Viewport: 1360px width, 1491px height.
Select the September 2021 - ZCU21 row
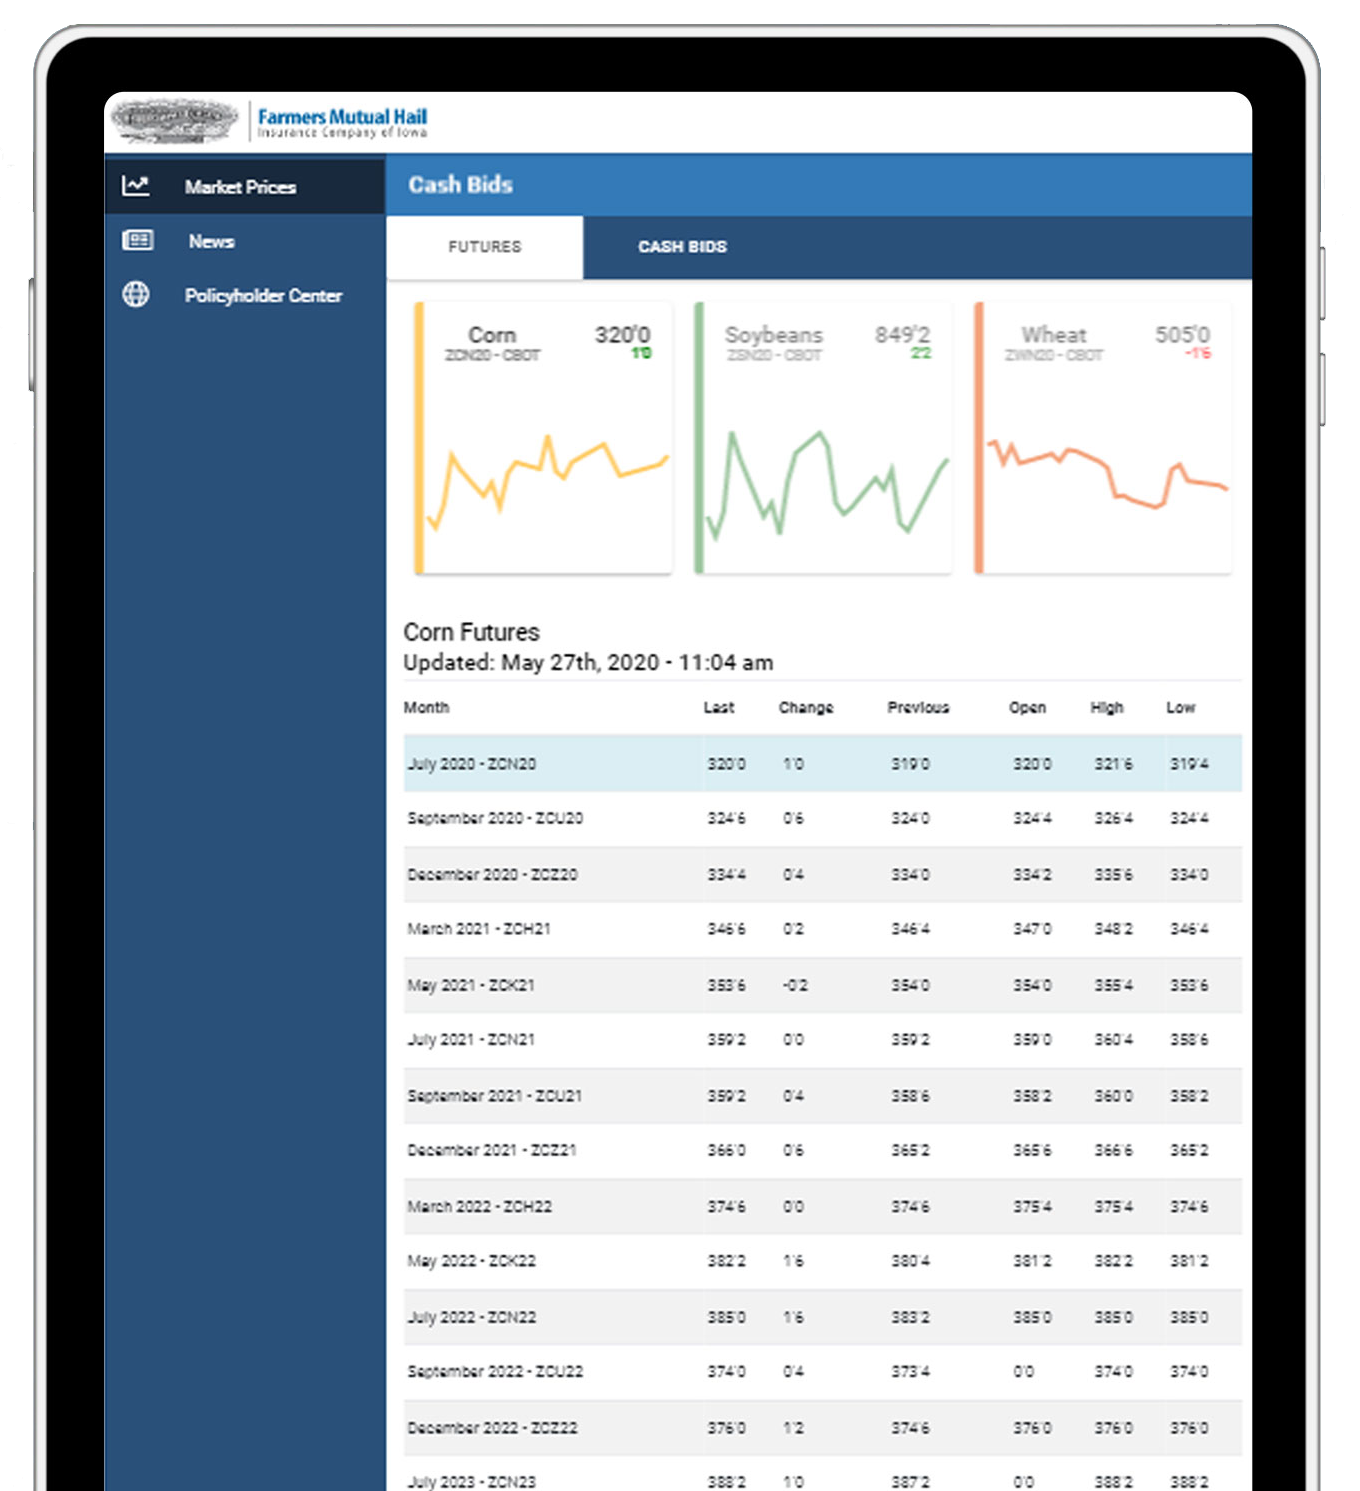pos(823,1097)
